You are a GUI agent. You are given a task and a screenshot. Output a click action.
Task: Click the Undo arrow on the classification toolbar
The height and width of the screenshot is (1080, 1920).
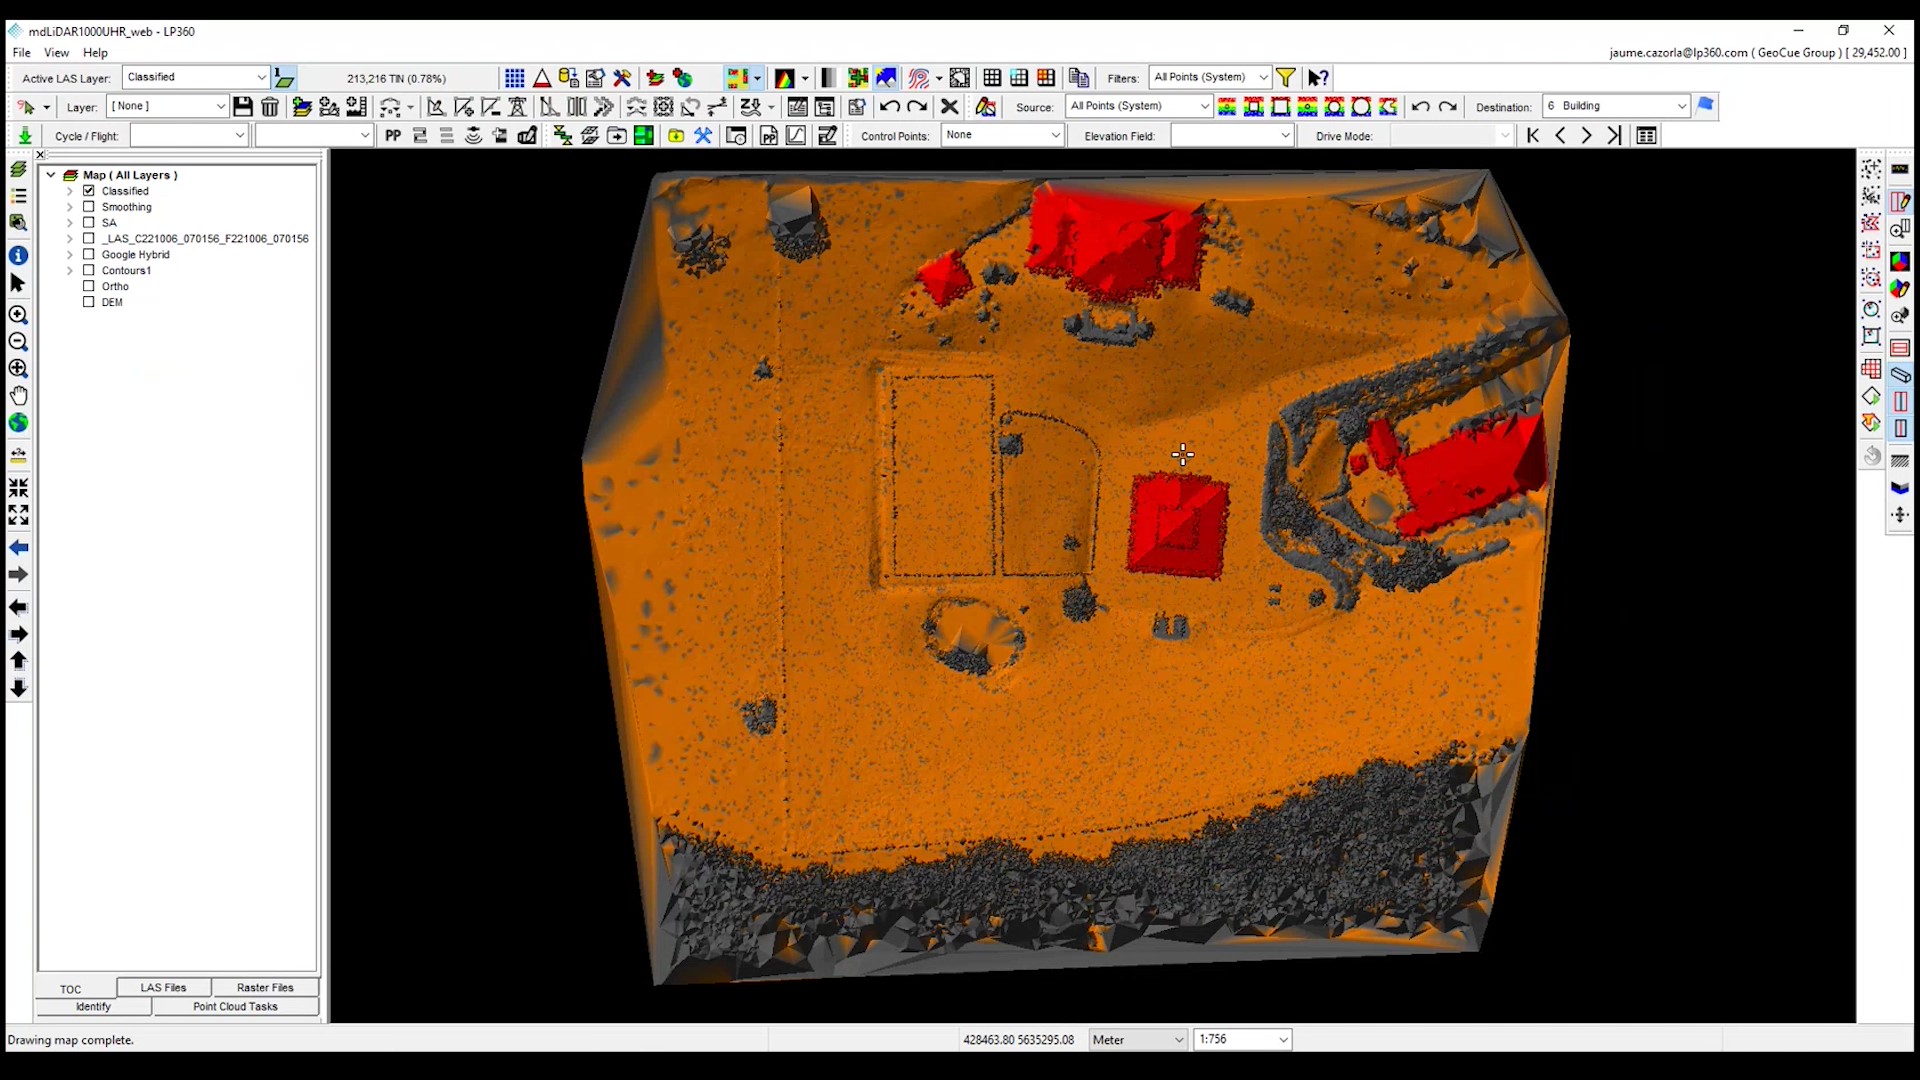pyautogui.click(x=1420, y=106)
